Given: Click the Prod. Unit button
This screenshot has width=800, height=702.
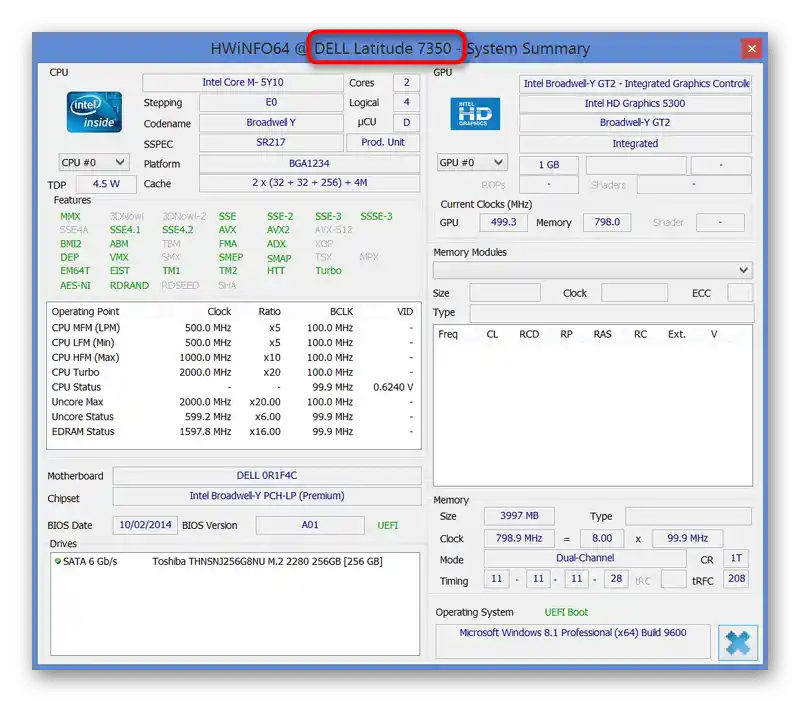Looking at the screenshot, I should click(x=383, y=142).
